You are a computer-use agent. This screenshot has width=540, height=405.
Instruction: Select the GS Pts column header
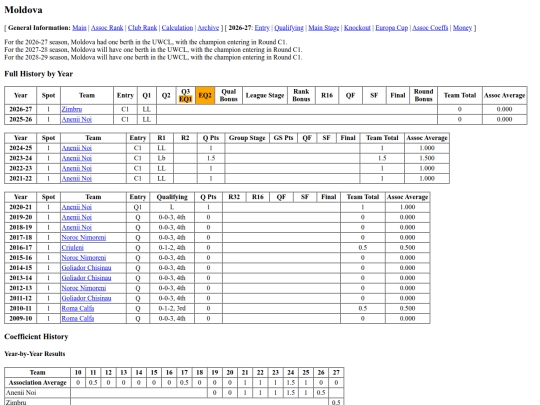tap(283, 138)
